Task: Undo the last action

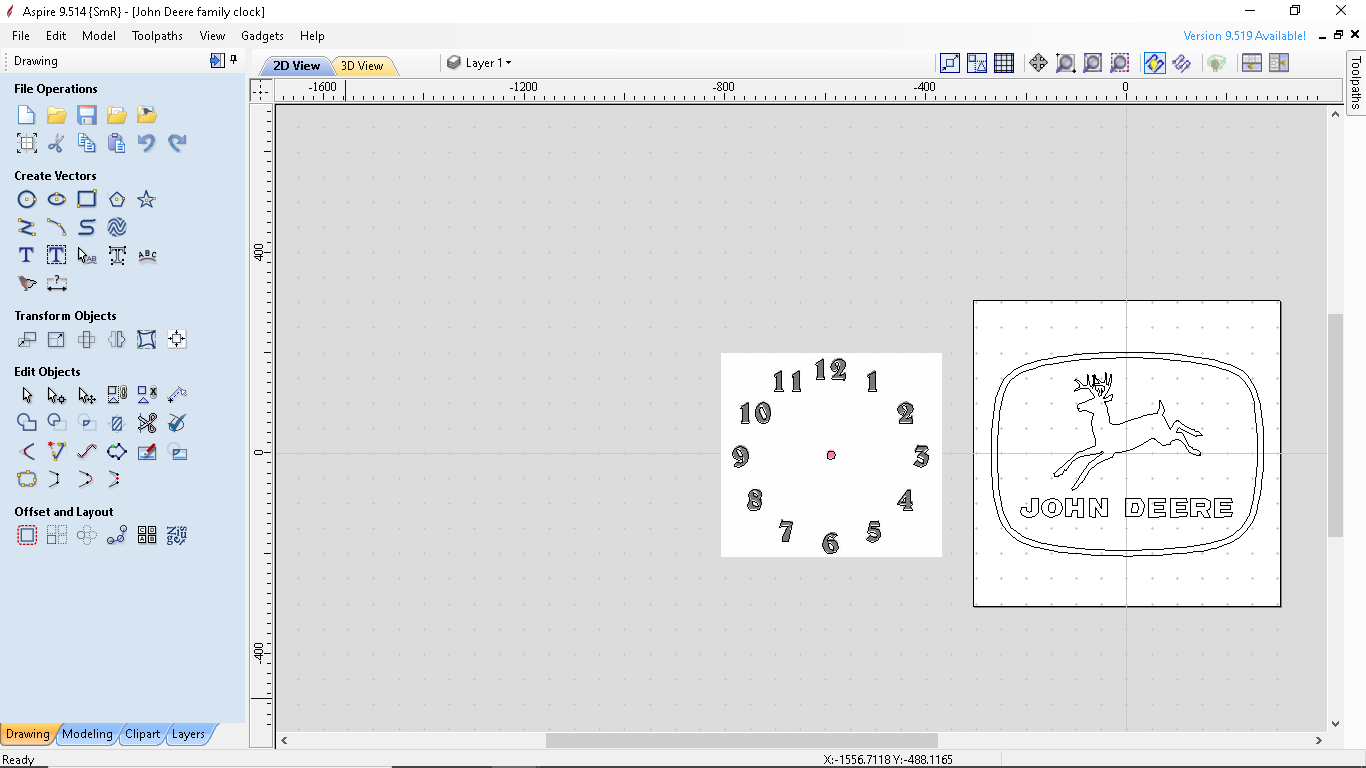Action: click(x=146, y=143)
